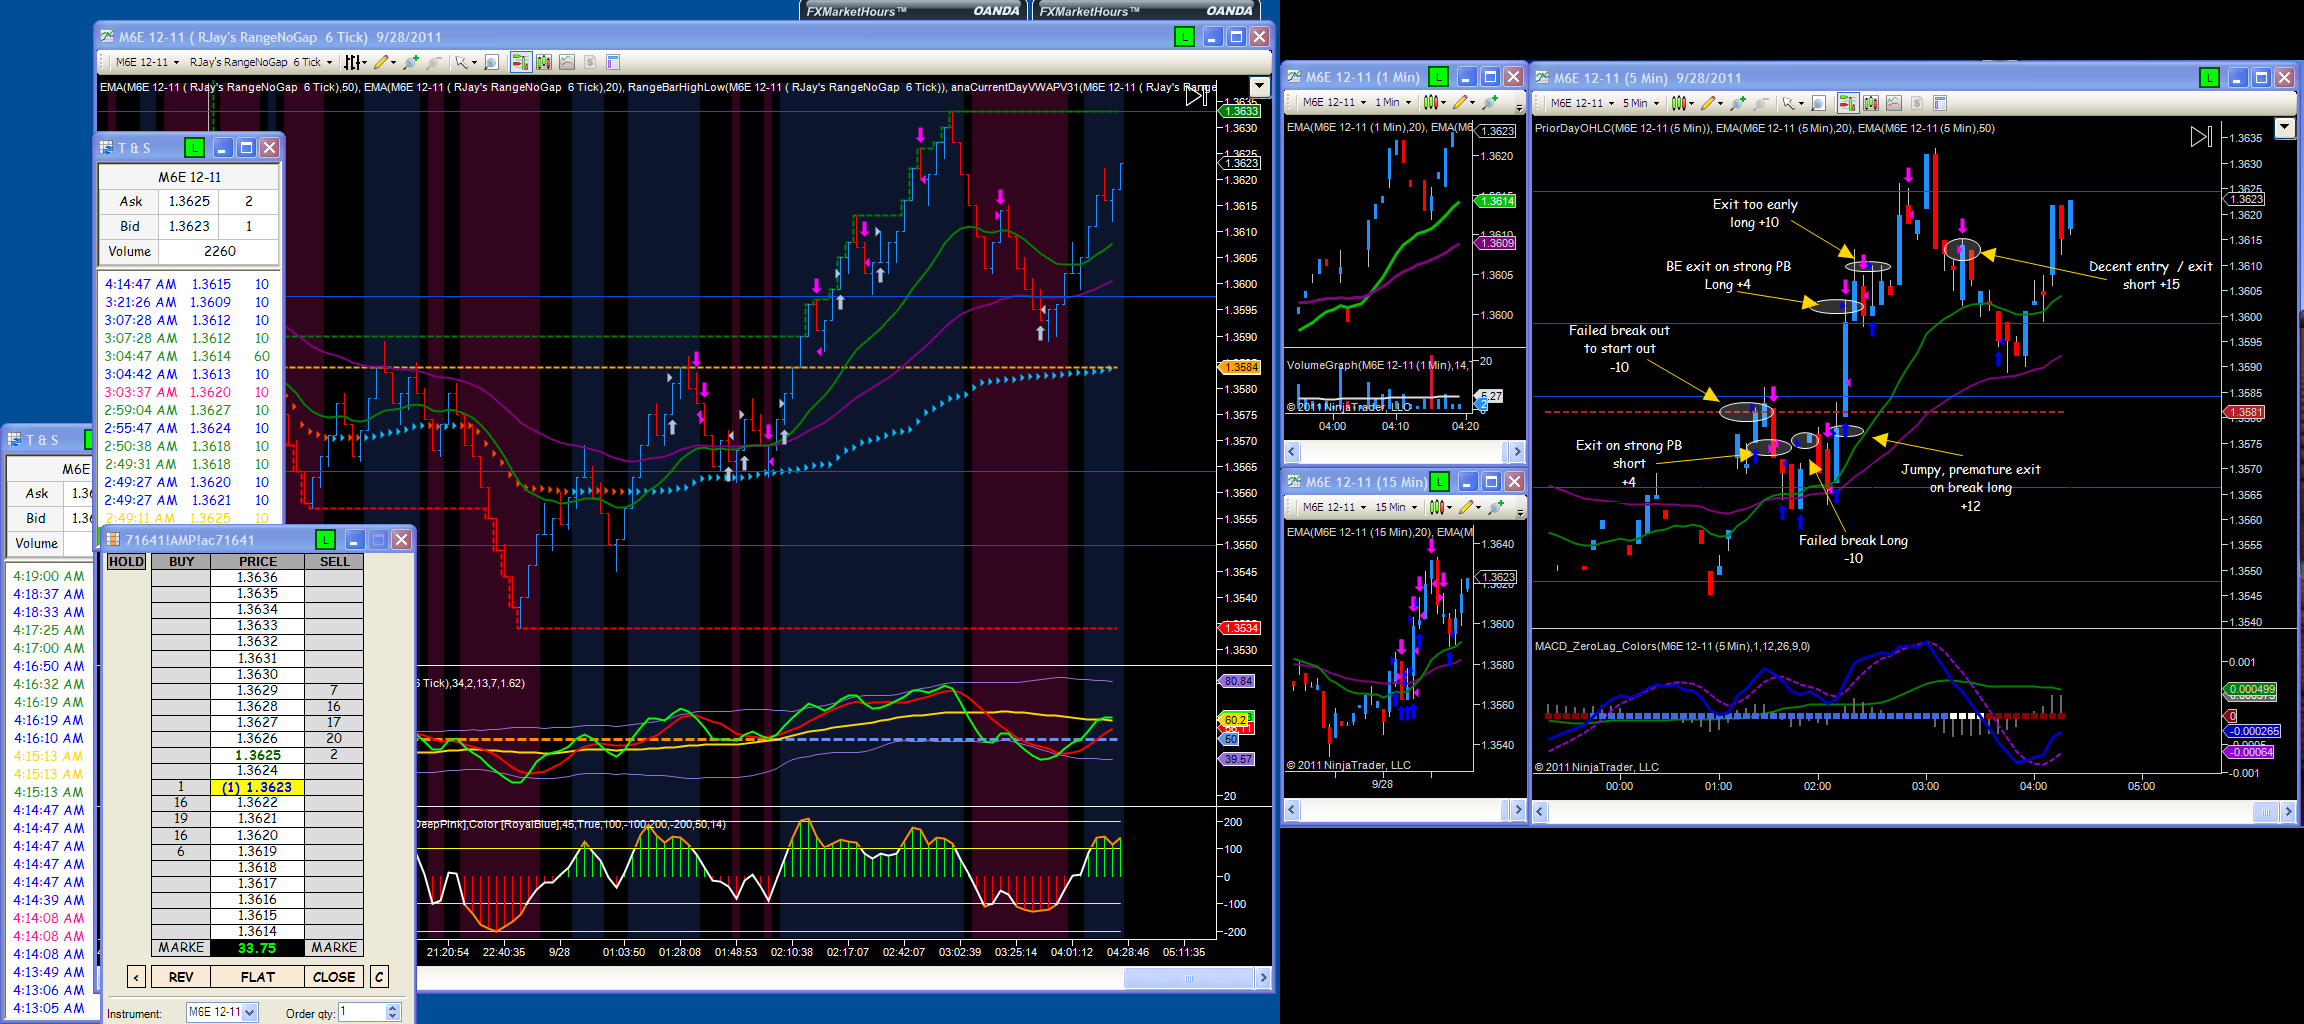Open Indicators icon in 5 Min chart toolbar

click(x=1871, y=103)
